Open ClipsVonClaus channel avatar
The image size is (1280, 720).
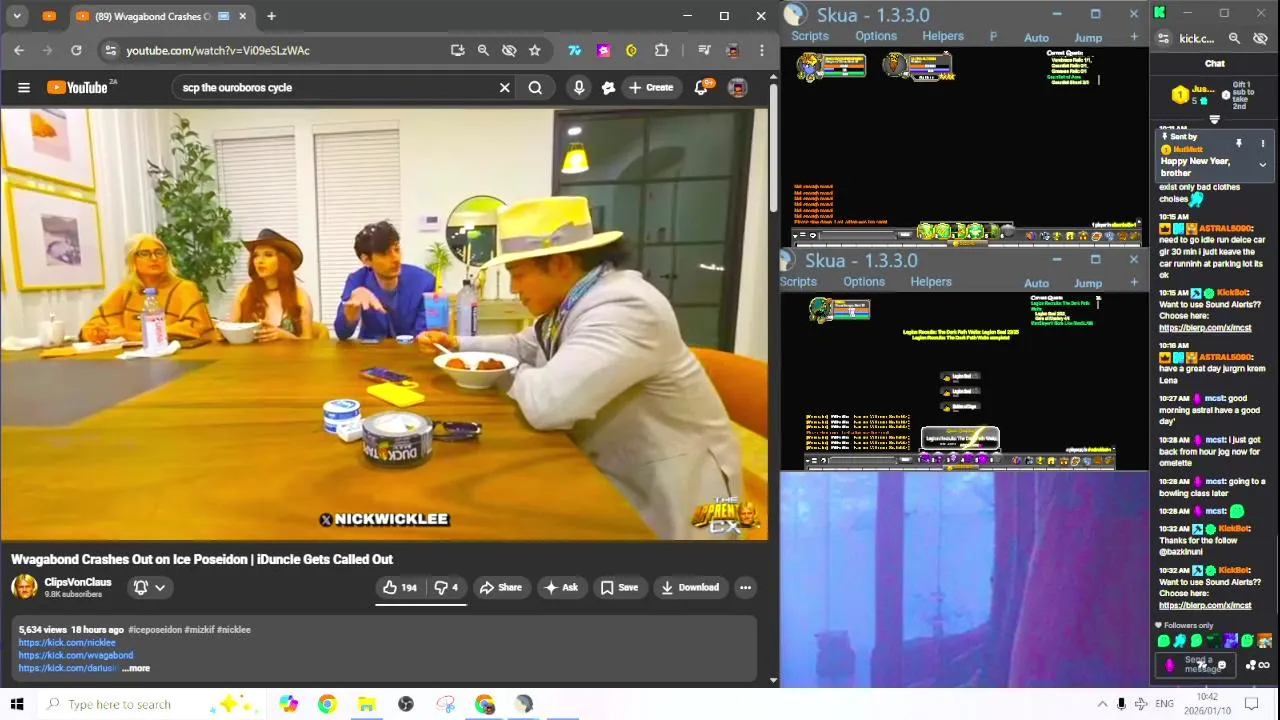click(24, 587)
